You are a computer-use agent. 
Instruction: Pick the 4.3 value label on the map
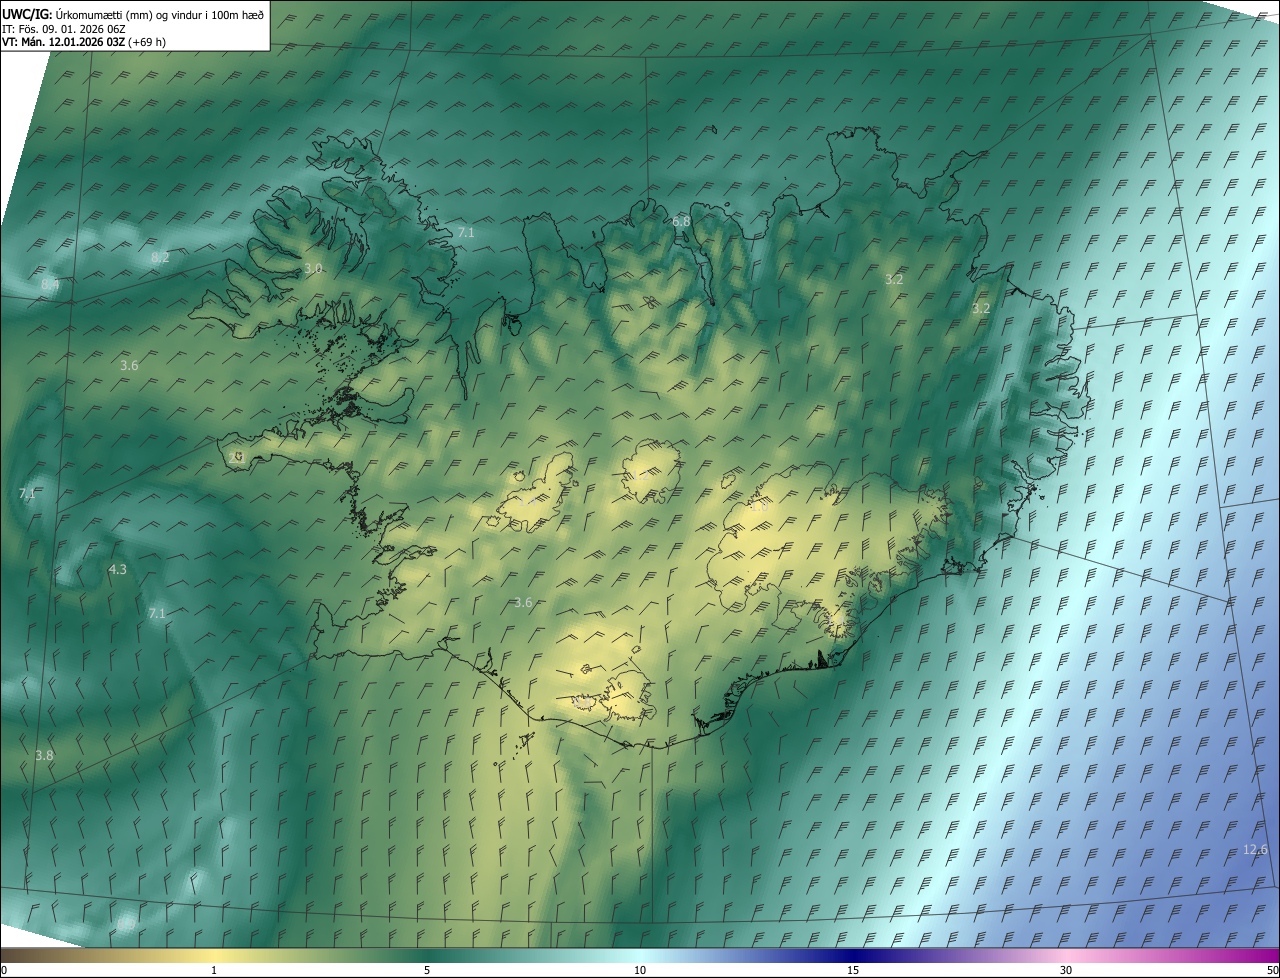[117, 570]
